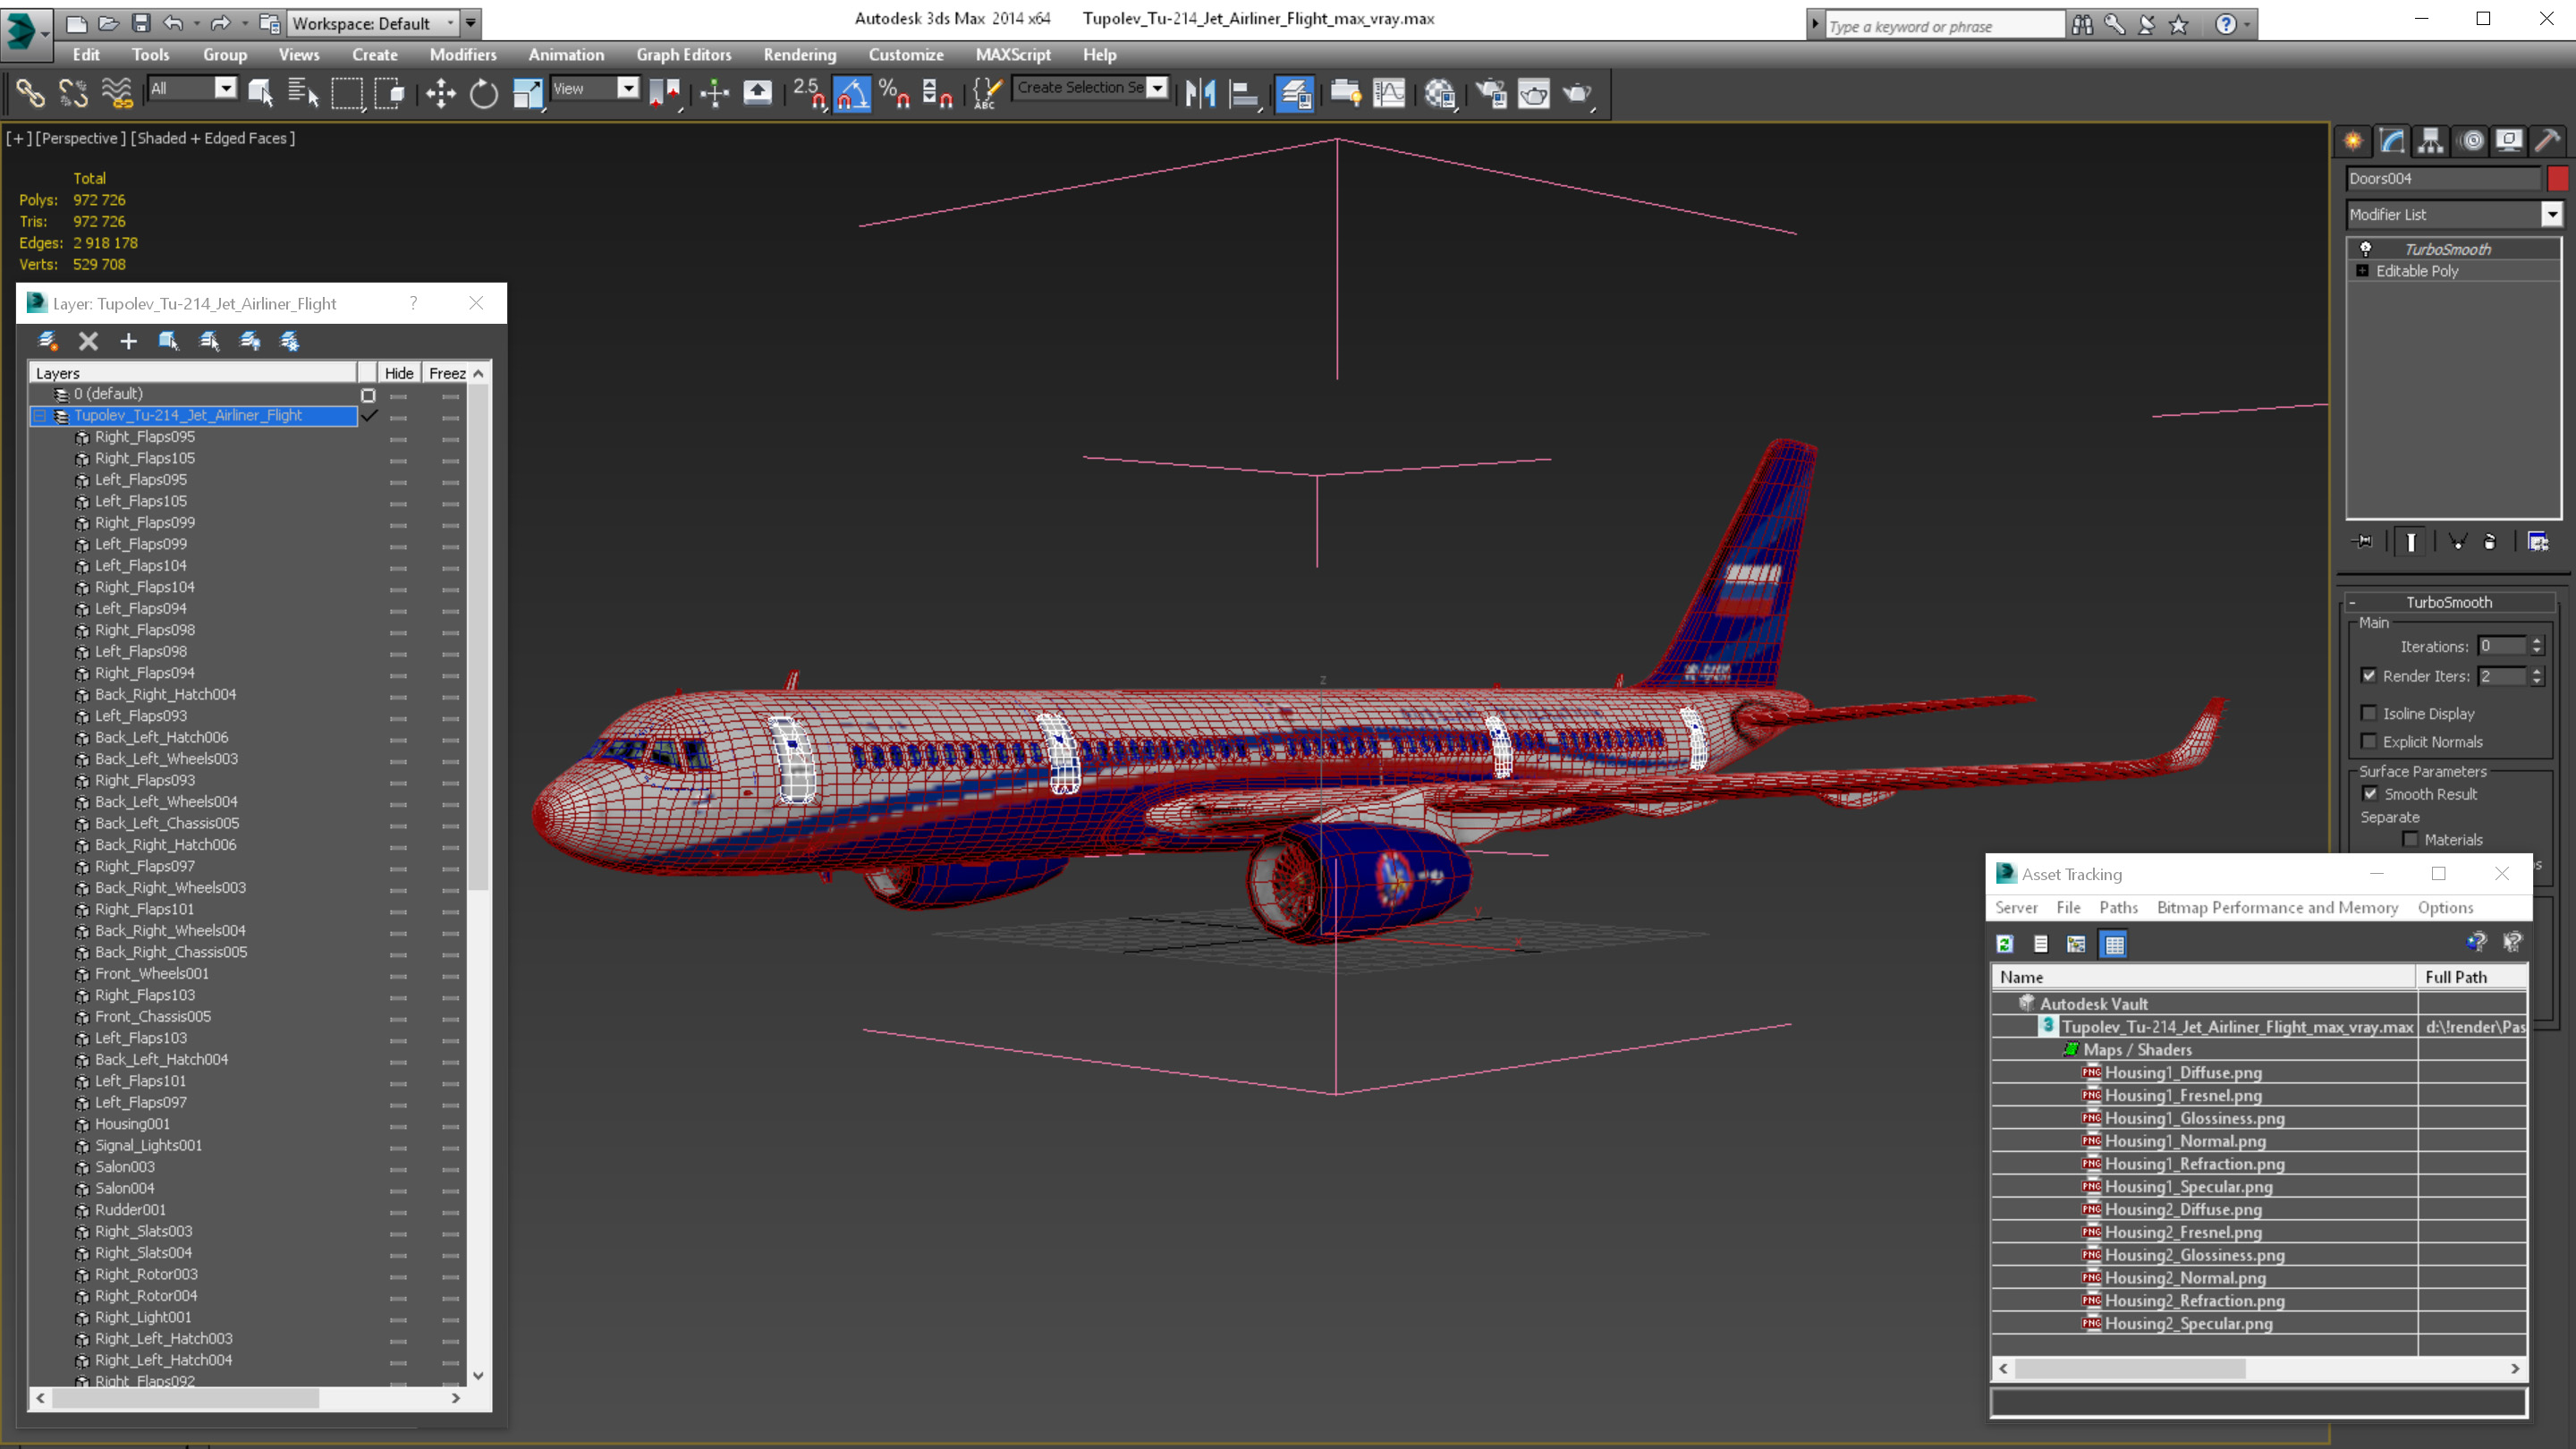Click Delete layer icon in Layer dialog

(x=88, y=341)
